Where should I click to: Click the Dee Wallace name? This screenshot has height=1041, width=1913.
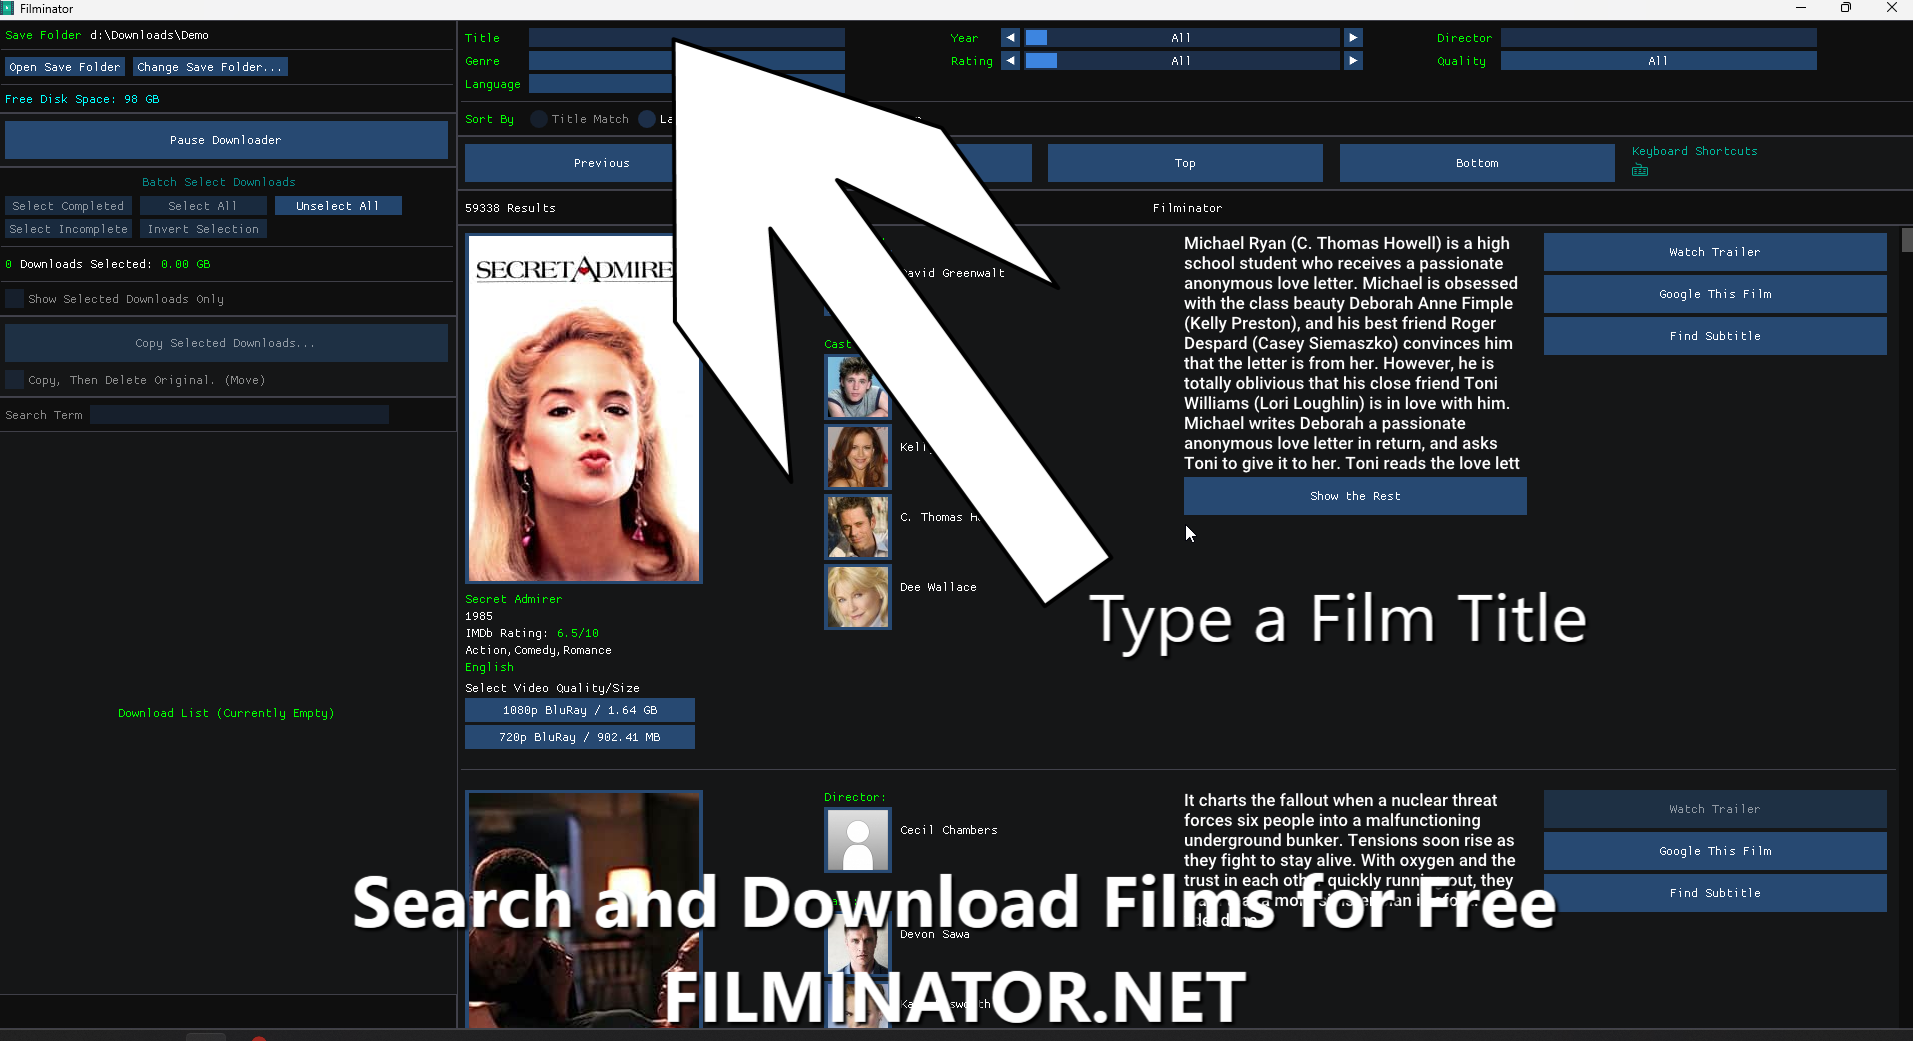pos(938,587)
